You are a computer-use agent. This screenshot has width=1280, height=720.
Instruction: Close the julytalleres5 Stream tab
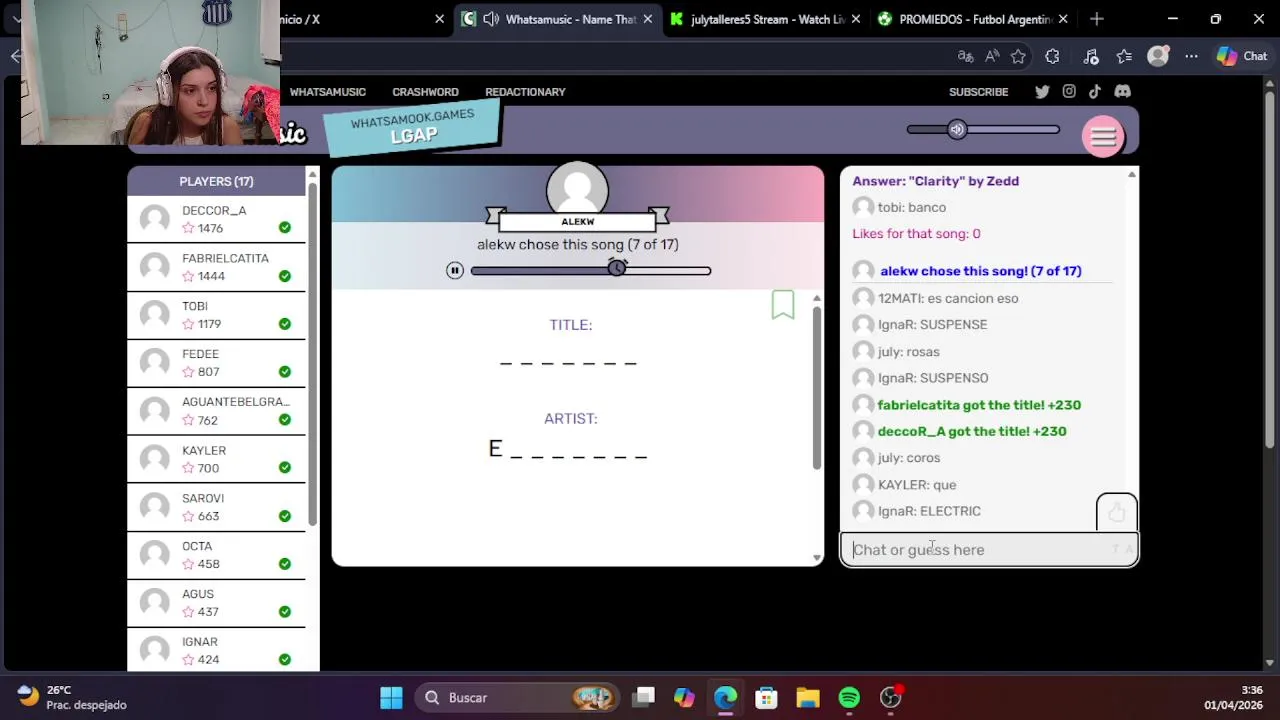pos(855,19)
